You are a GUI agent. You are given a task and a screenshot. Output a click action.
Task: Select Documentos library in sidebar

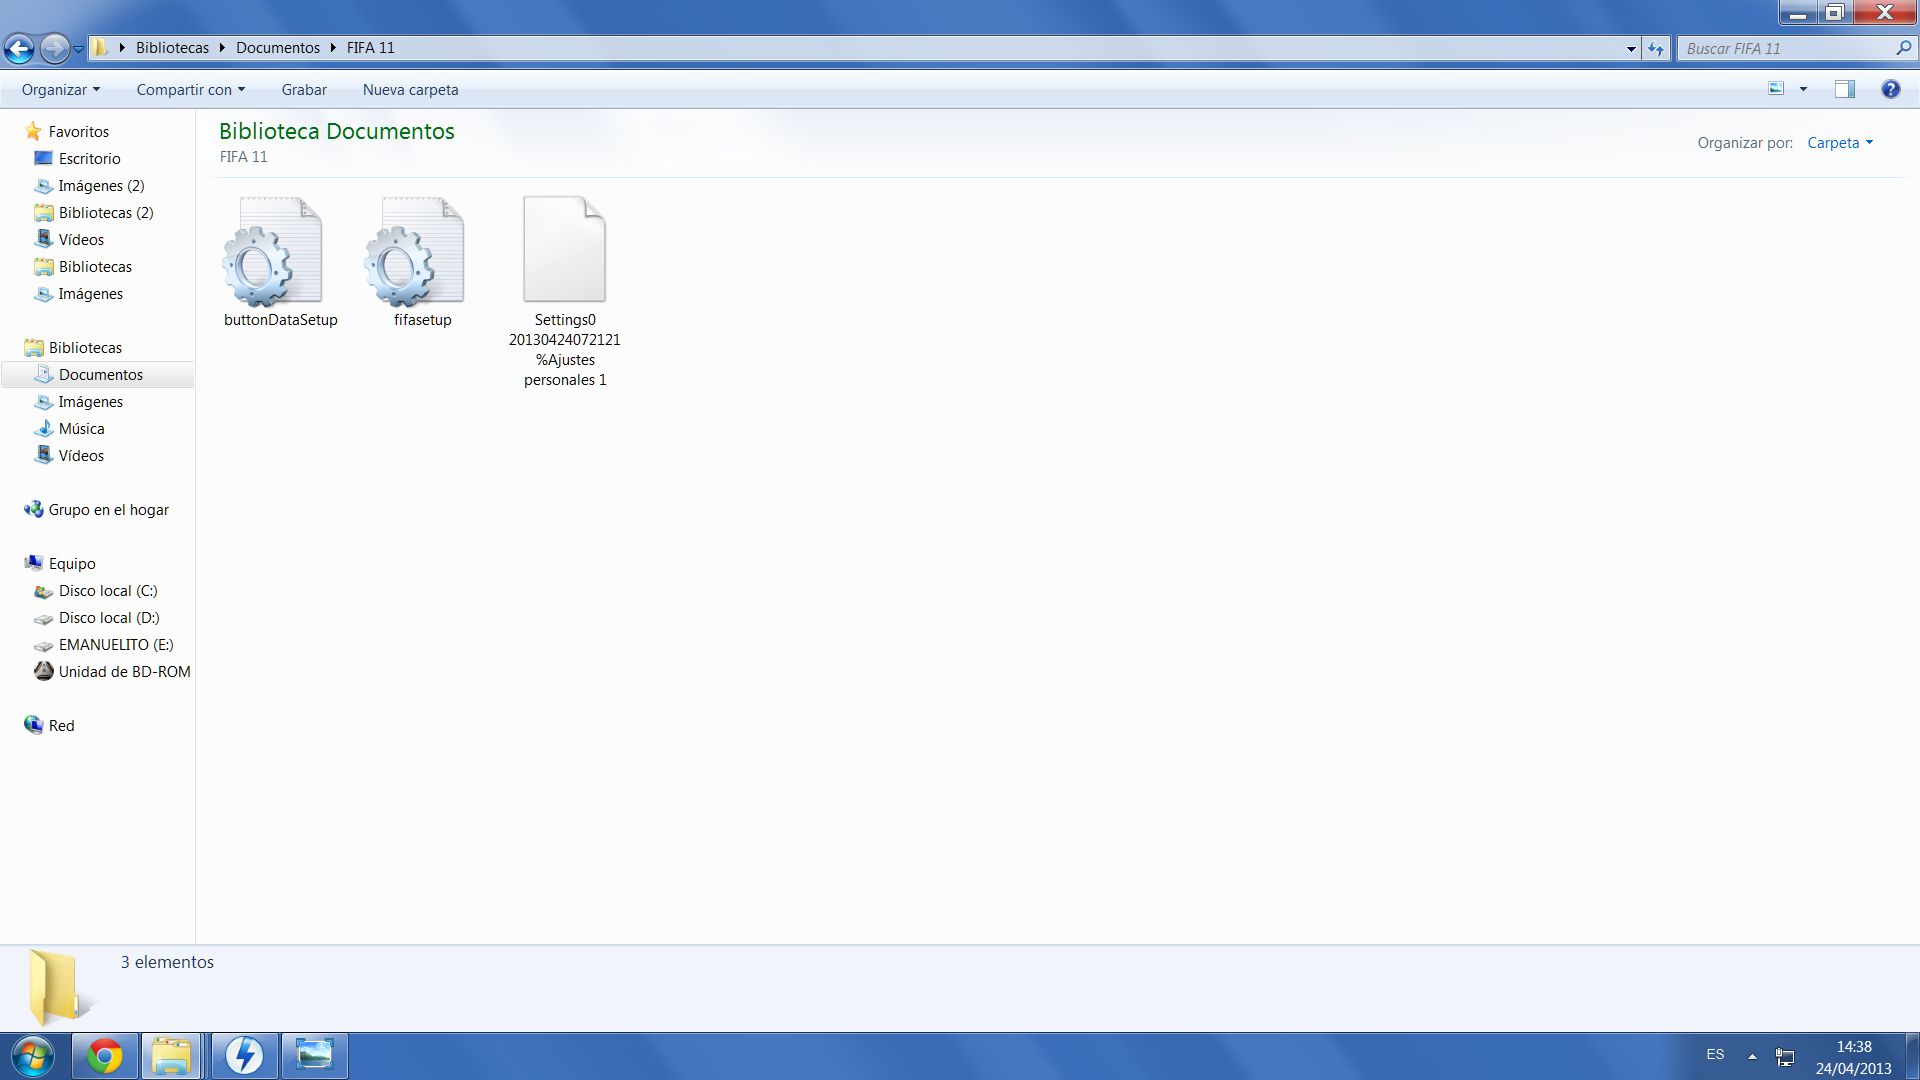tap(100, 374)
